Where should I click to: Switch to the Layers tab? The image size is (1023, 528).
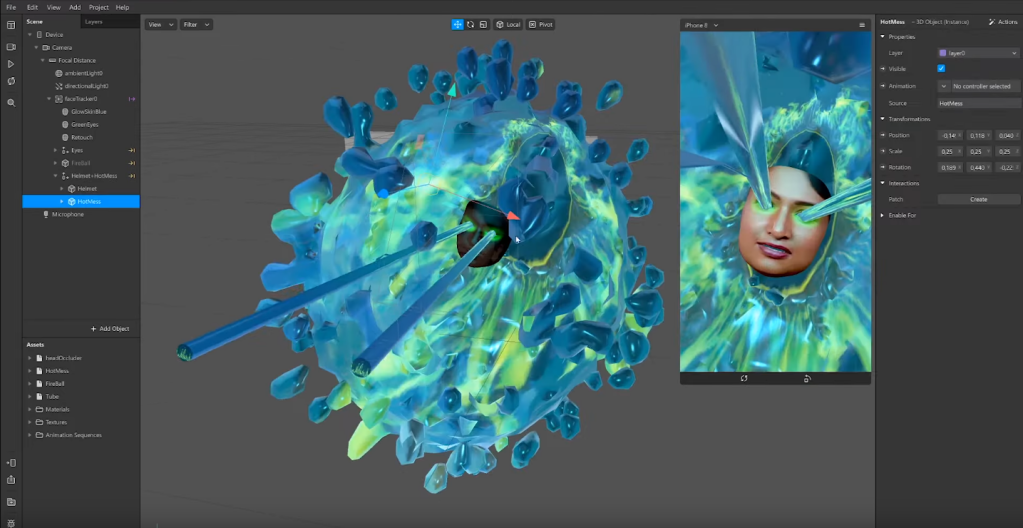94,21
